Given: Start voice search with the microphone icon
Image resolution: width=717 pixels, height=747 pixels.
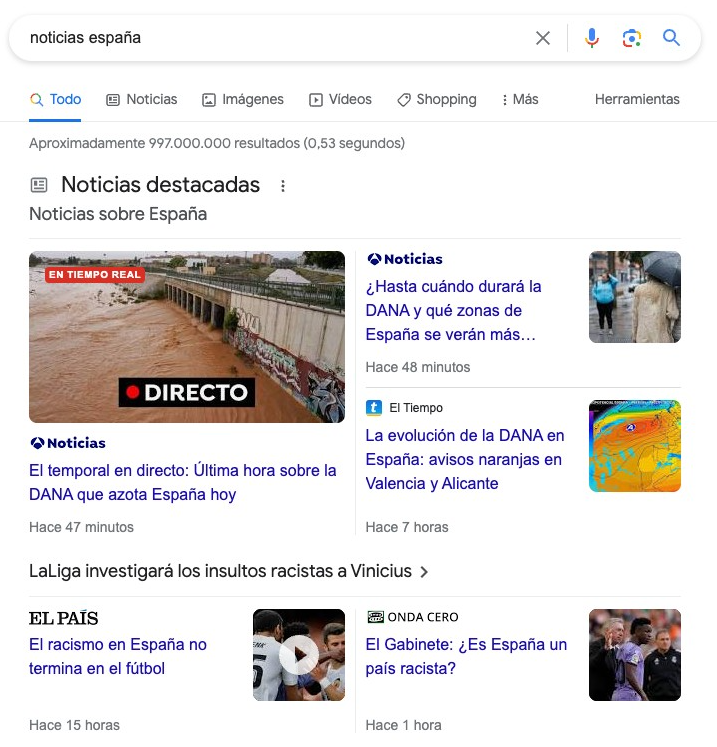Looking at the screenshot, I should pyautogui.click(x=592, y=38).
